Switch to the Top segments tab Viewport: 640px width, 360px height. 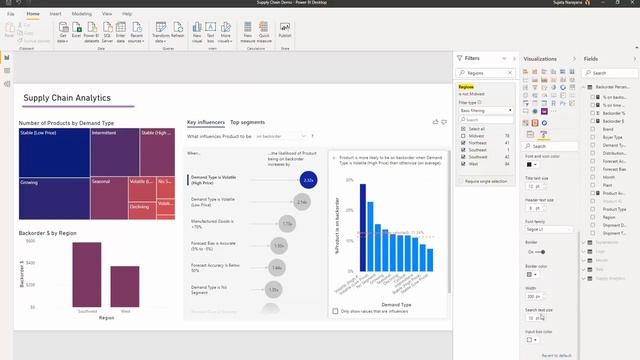(x=247, y=122)
